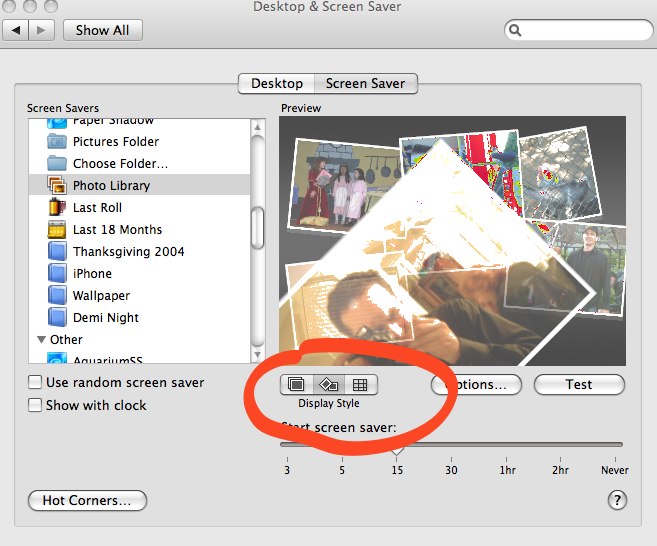Viewport: 657px width, 546px height.
Task: Select the collage display style icon
Action: 327,384
